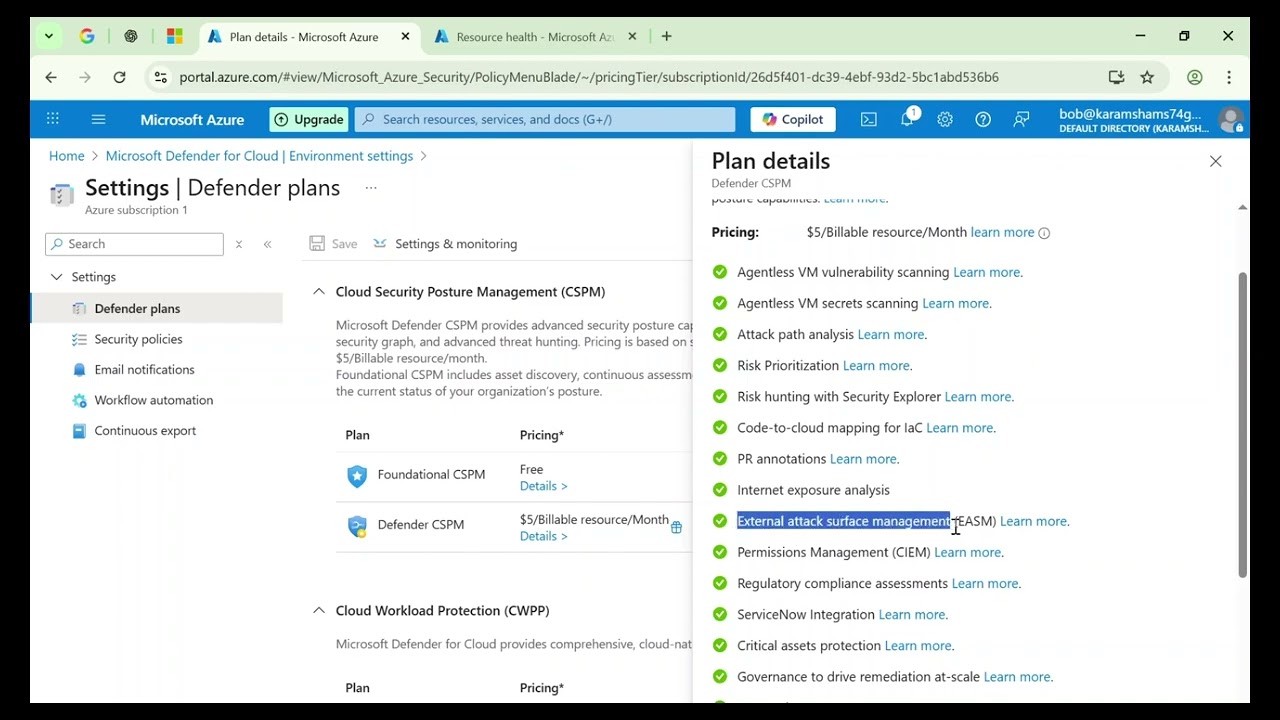
Task: Open the browser tab search dropdown
Action: (48, 36)
